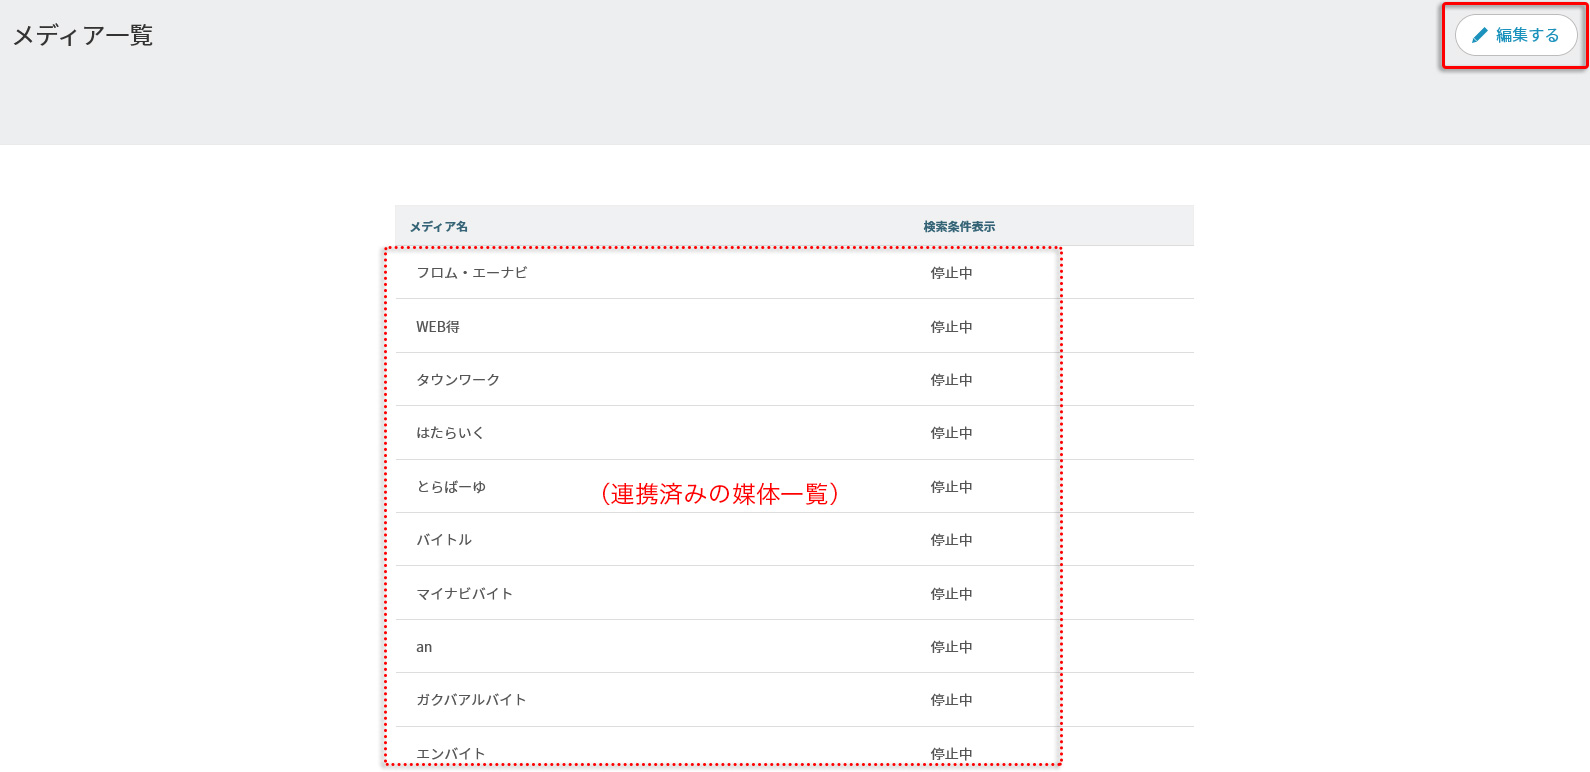Click 停止中 status for マイナビバイト

[x=951, y=594]
